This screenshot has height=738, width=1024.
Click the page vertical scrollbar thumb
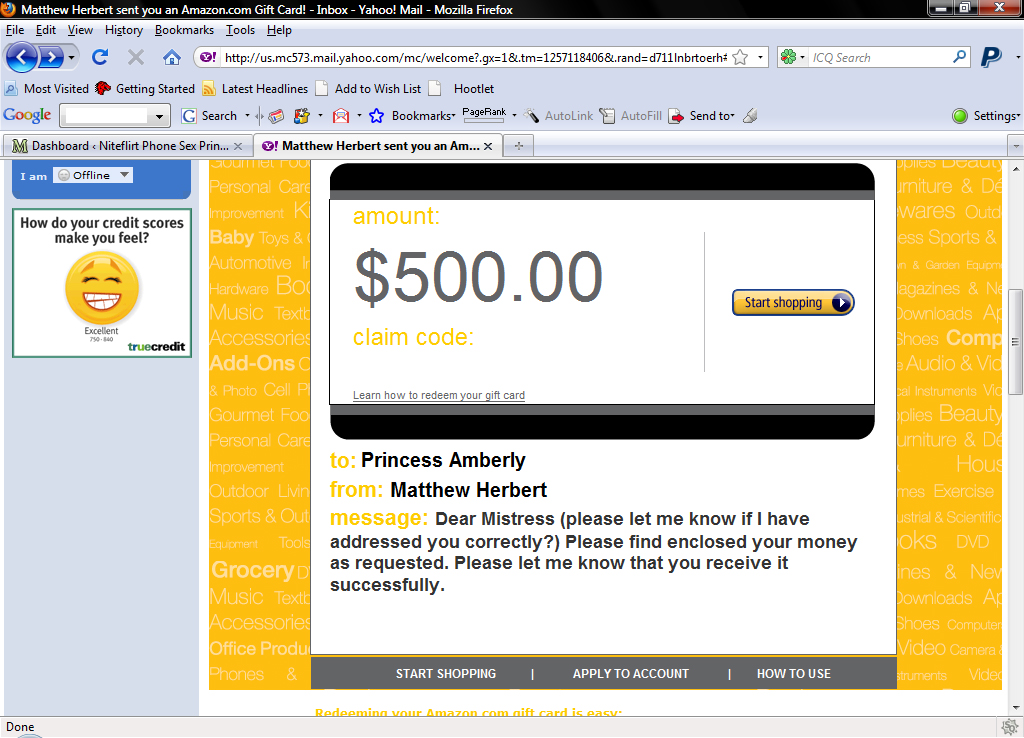(x=1015, y=342)
